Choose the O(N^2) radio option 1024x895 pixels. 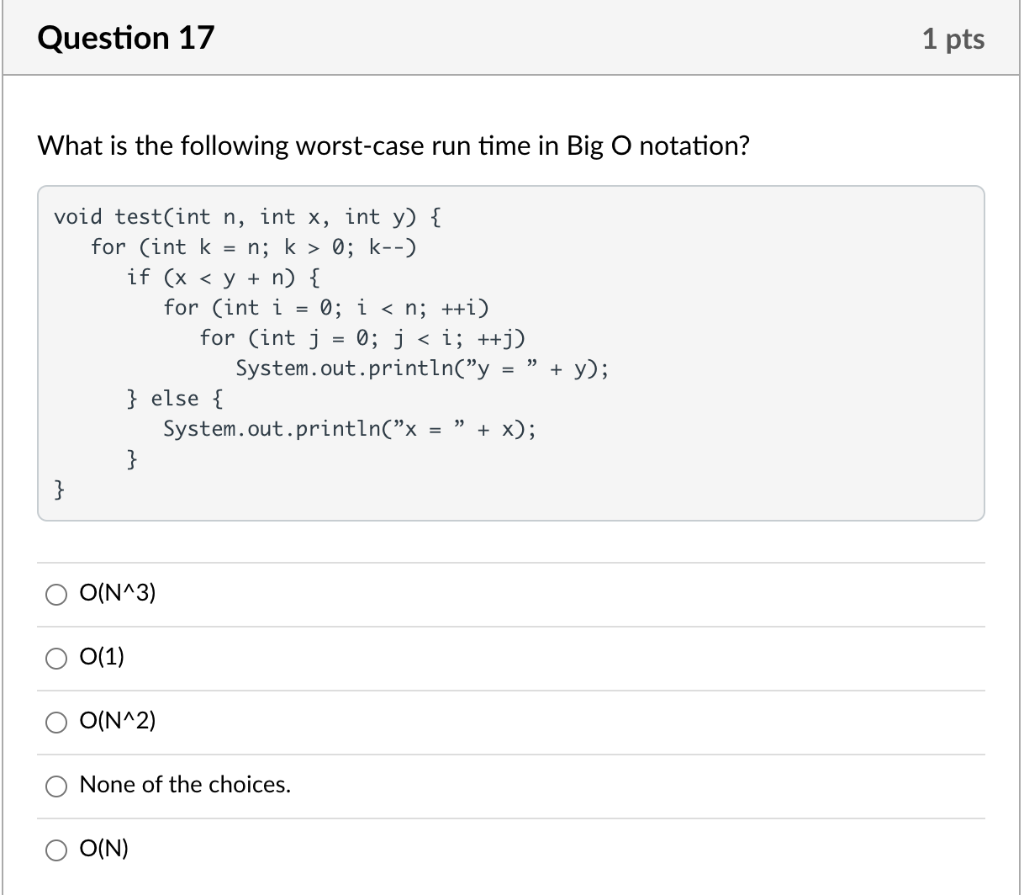(x=56, y=723)
